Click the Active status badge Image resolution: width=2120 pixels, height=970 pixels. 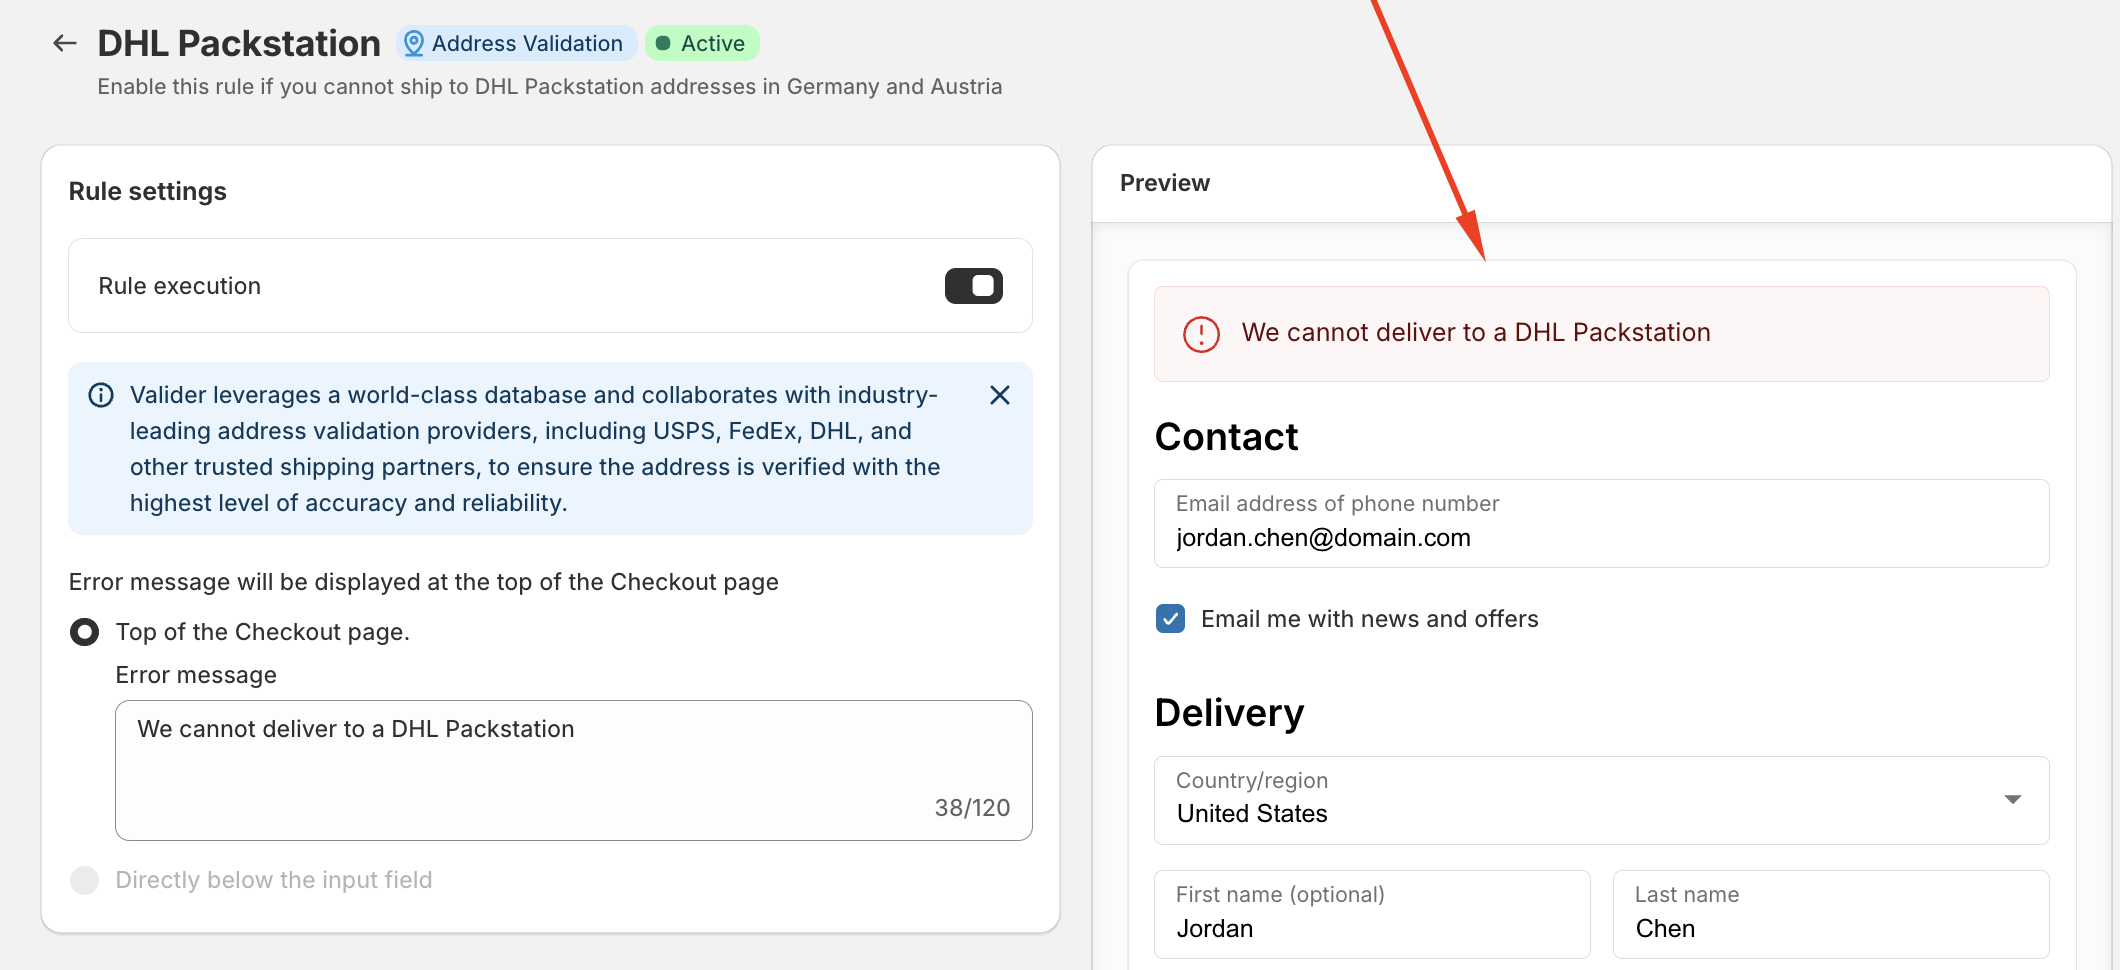point(702,43)
